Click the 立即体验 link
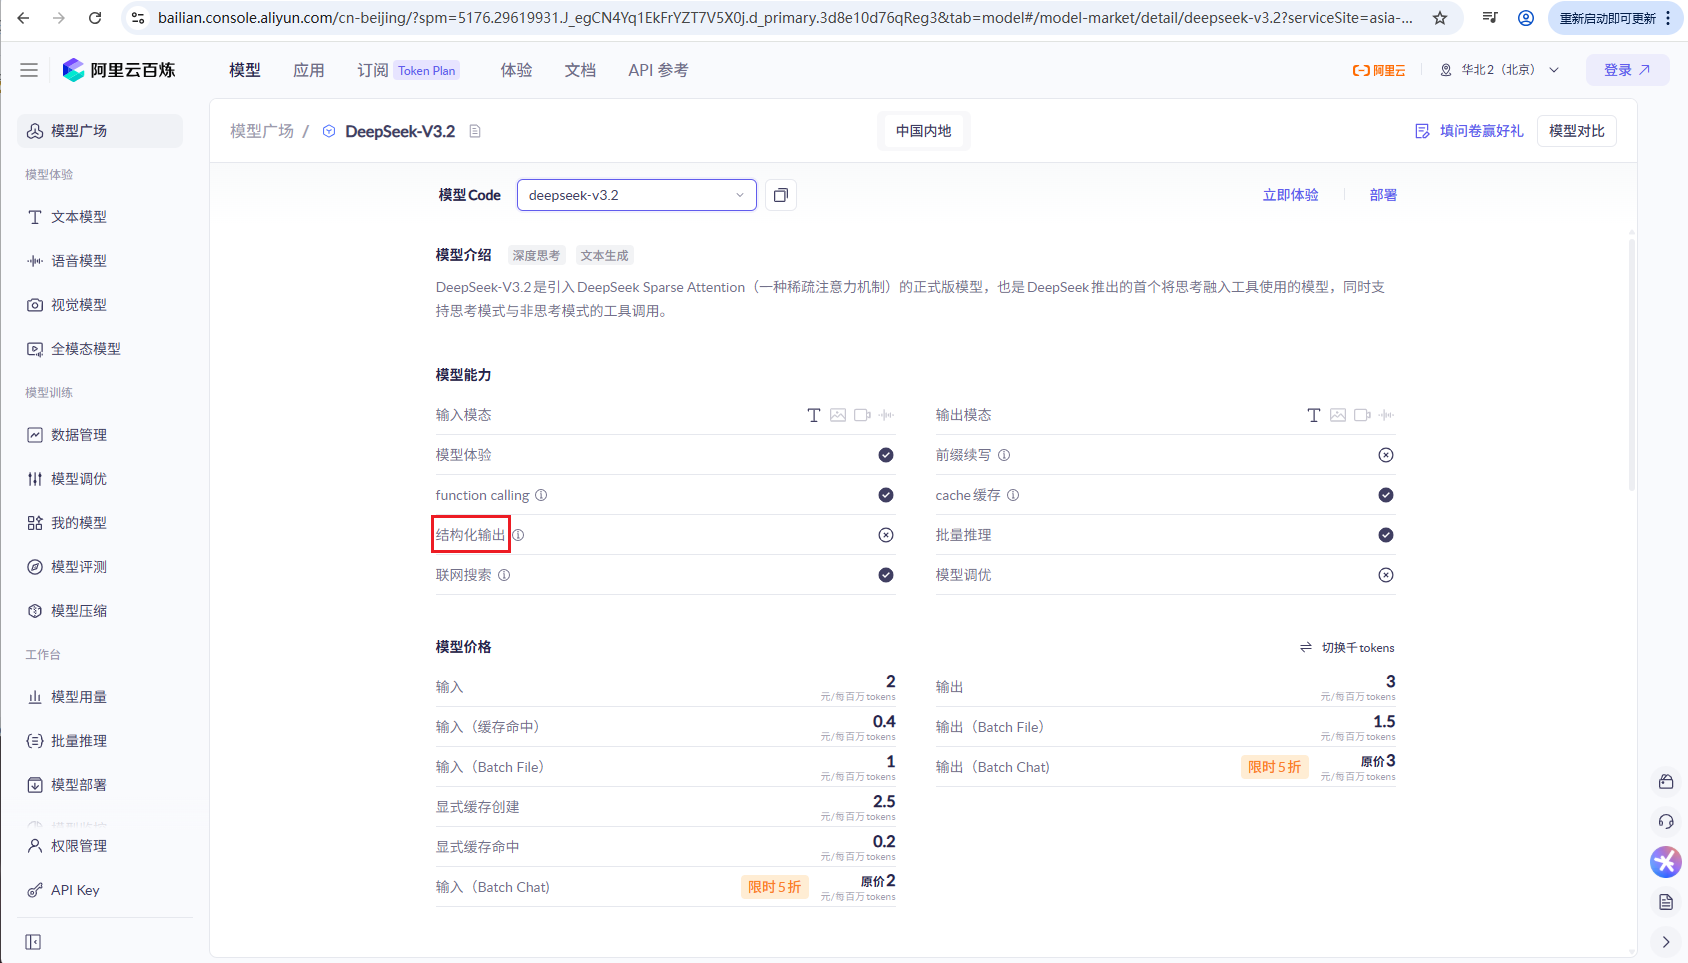Viewport: 1688px width, 963px height. click(x=1290, y=195)
